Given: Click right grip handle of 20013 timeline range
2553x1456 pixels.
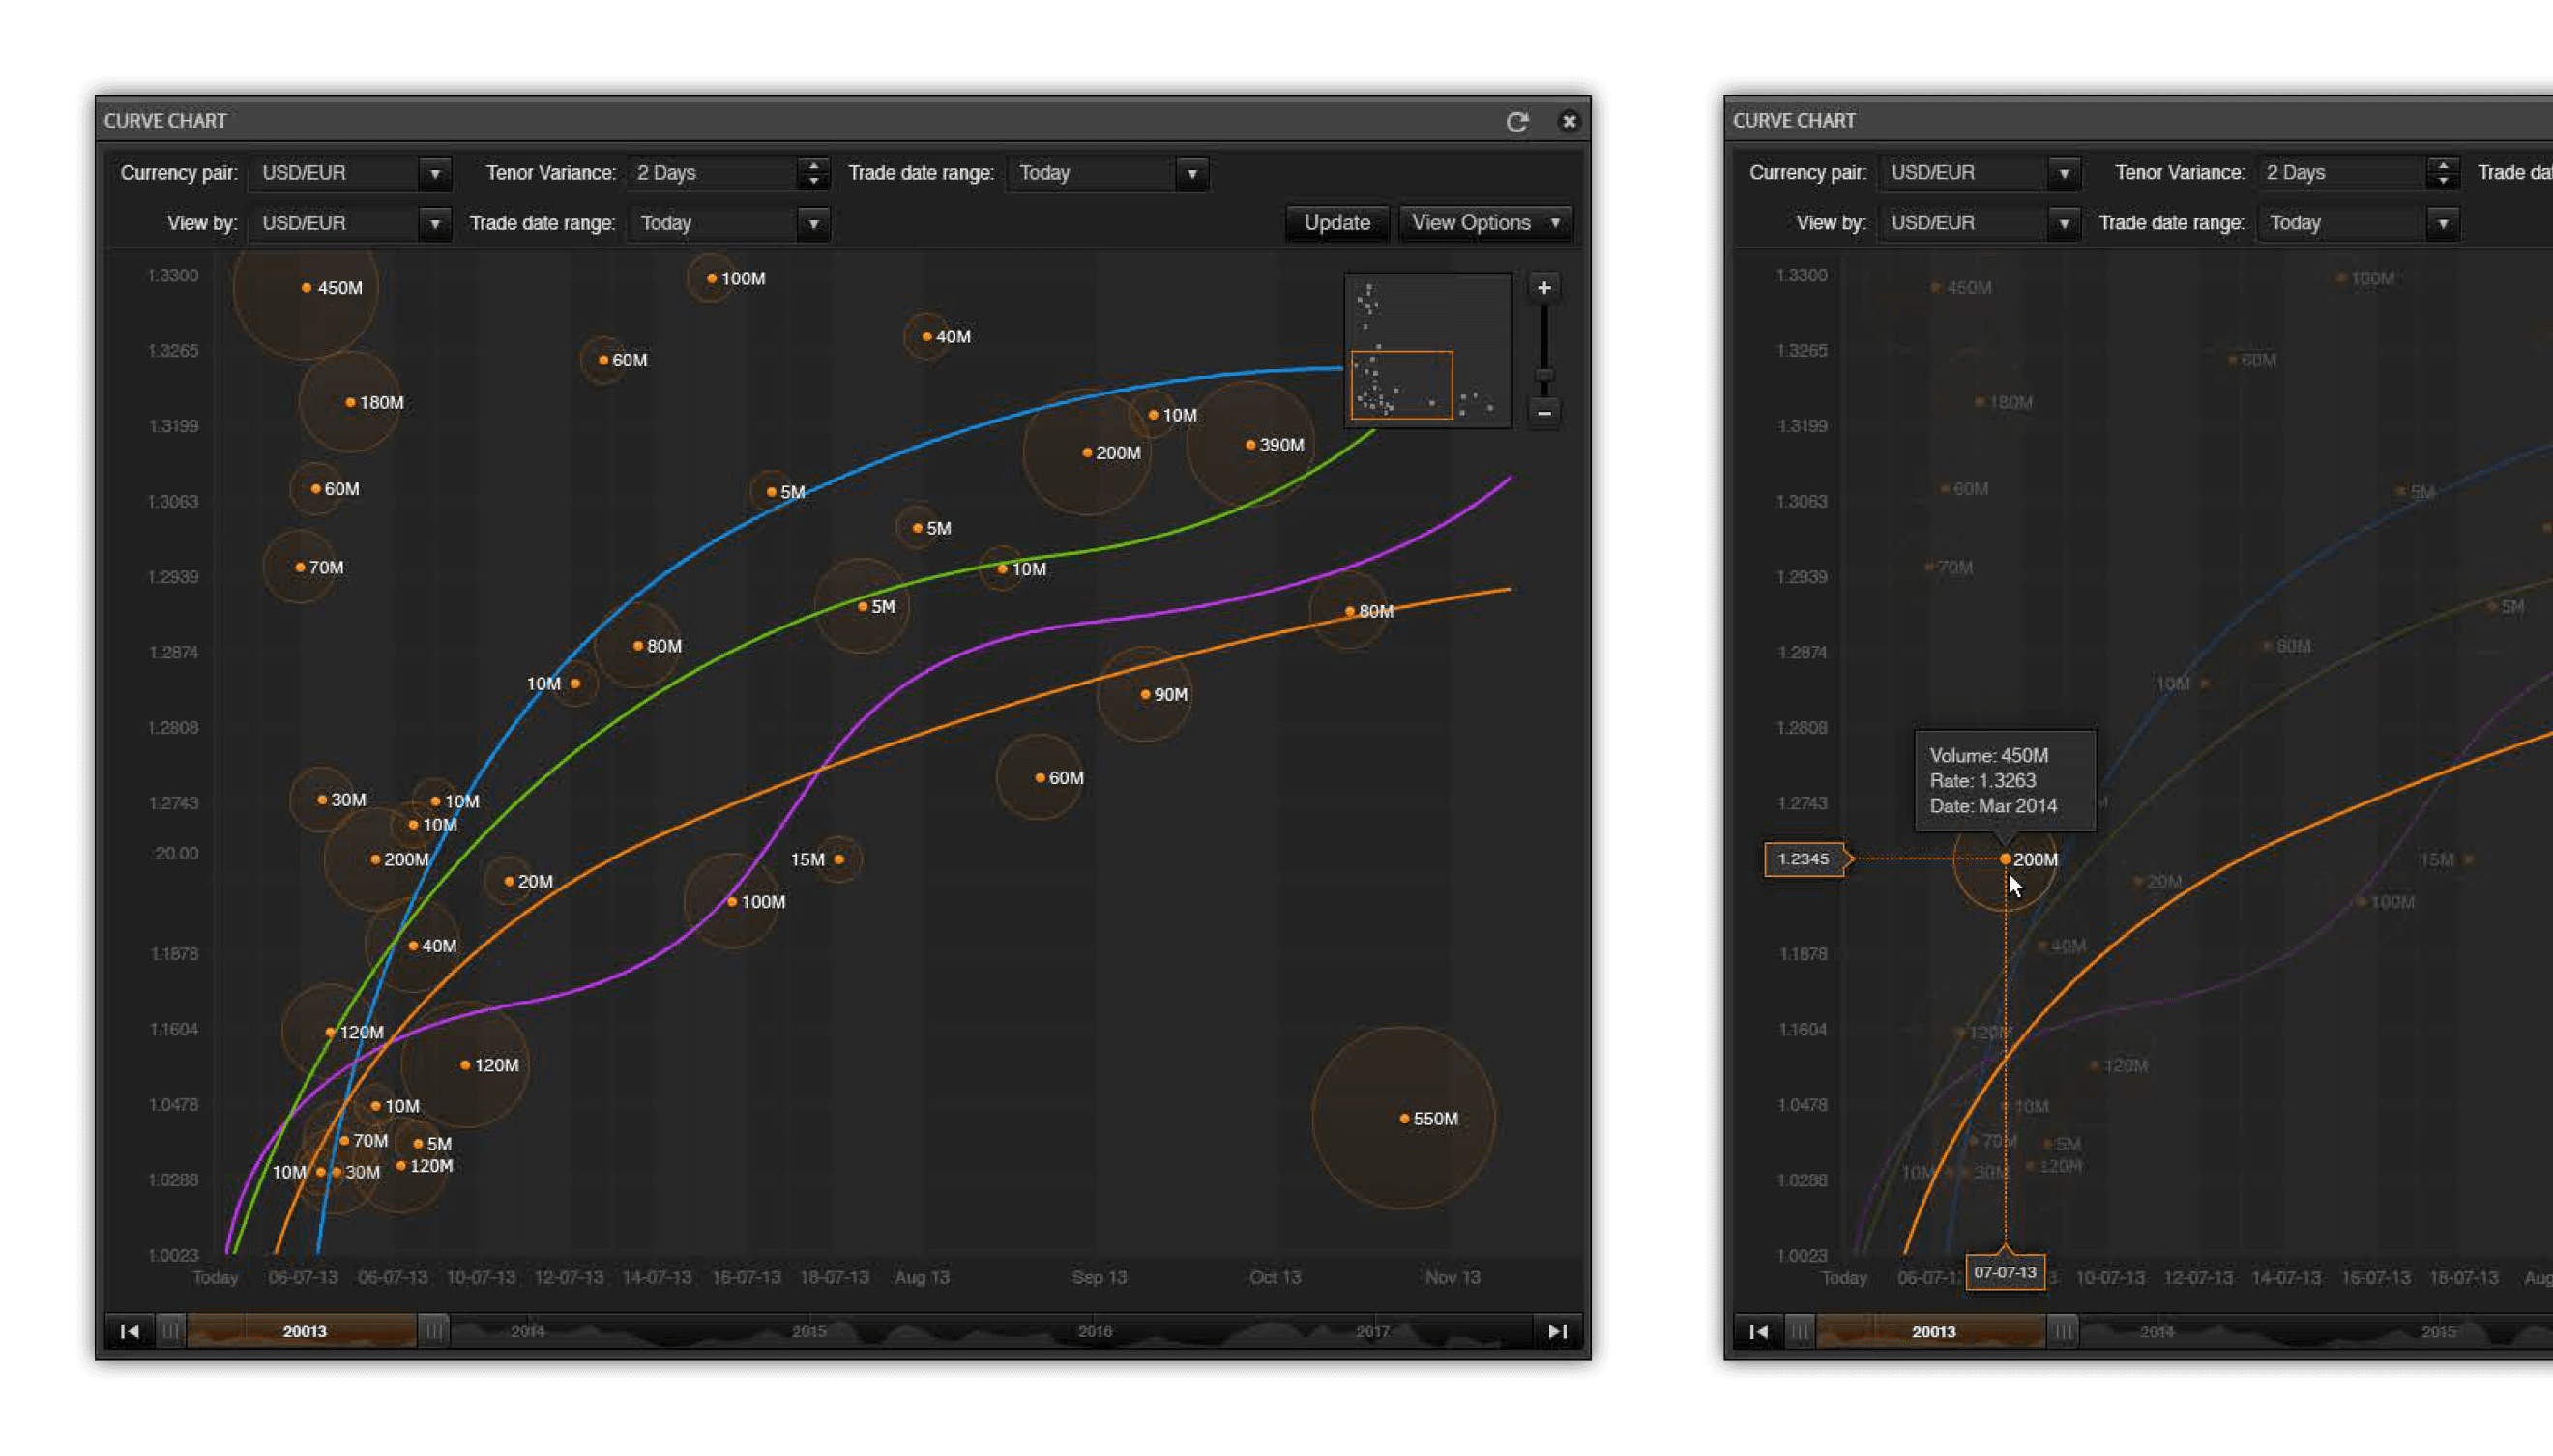Looking at the screenshot, I should (x=433, y=1331).
